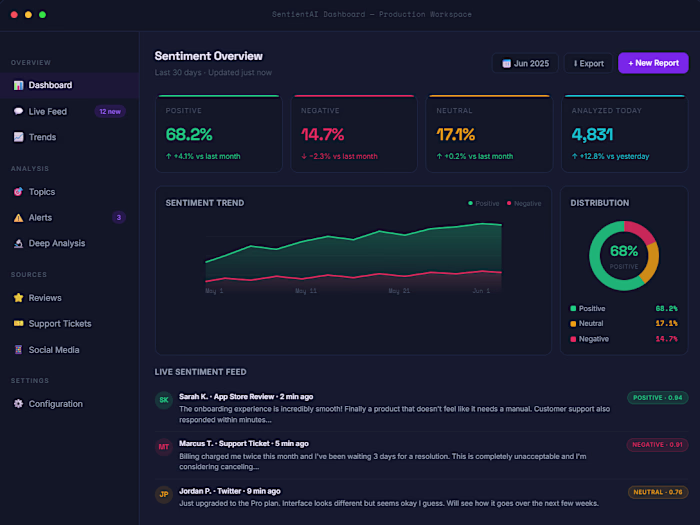Viewport: 700px width, 525px height.
Task: Toggle the Positive series in trend legend
Action: click(x=483, y=203)
